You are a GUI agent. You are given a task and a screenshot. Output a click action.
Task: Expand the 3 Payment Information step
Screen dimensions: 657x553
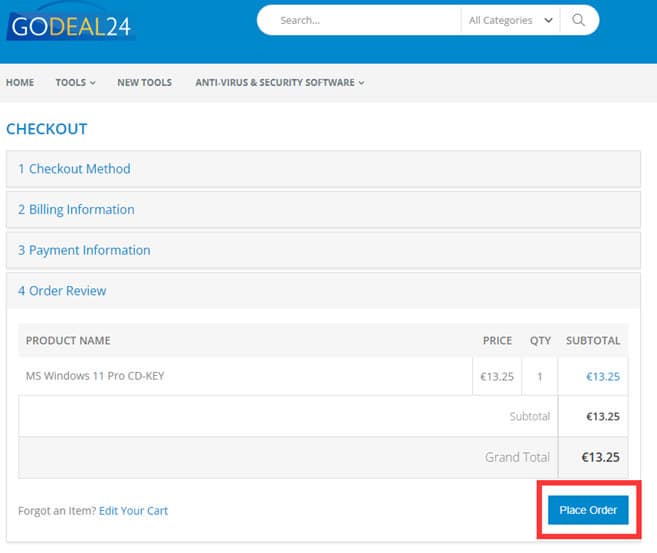pyautogui.click(x=84, y=250)
